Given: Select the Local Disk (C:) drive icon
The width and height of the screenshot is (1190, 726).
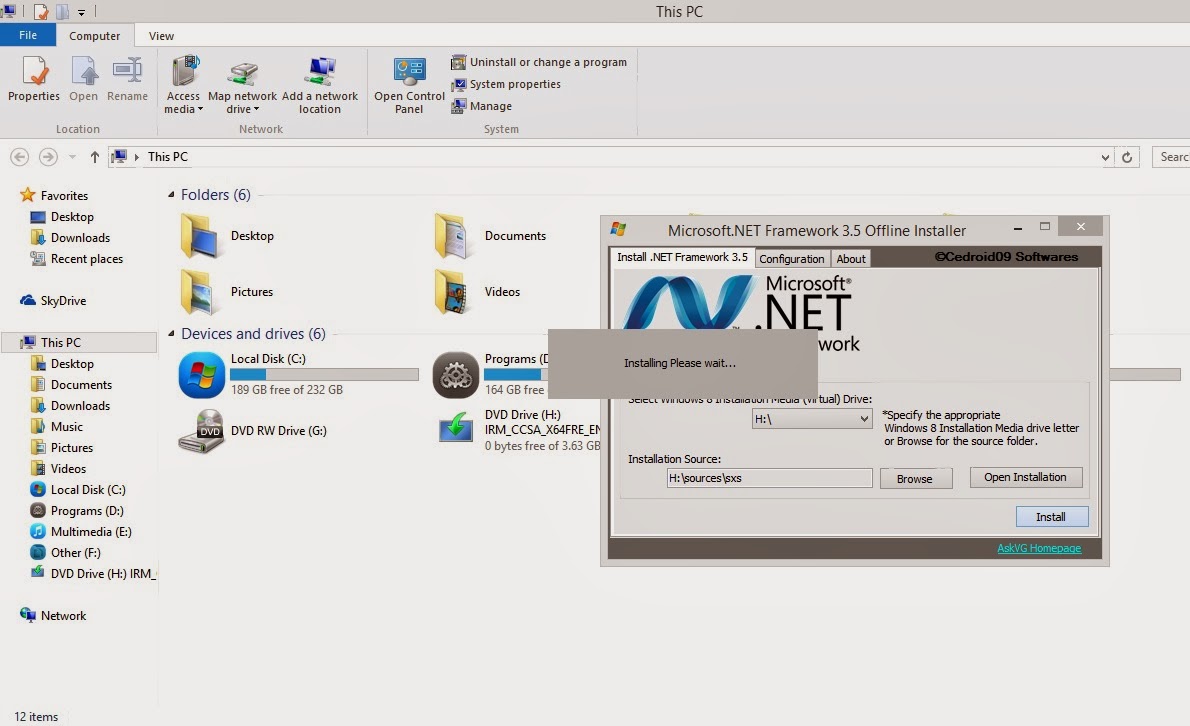Looking at the screenshot, I should pyautogui.click(x=201, y=375).
